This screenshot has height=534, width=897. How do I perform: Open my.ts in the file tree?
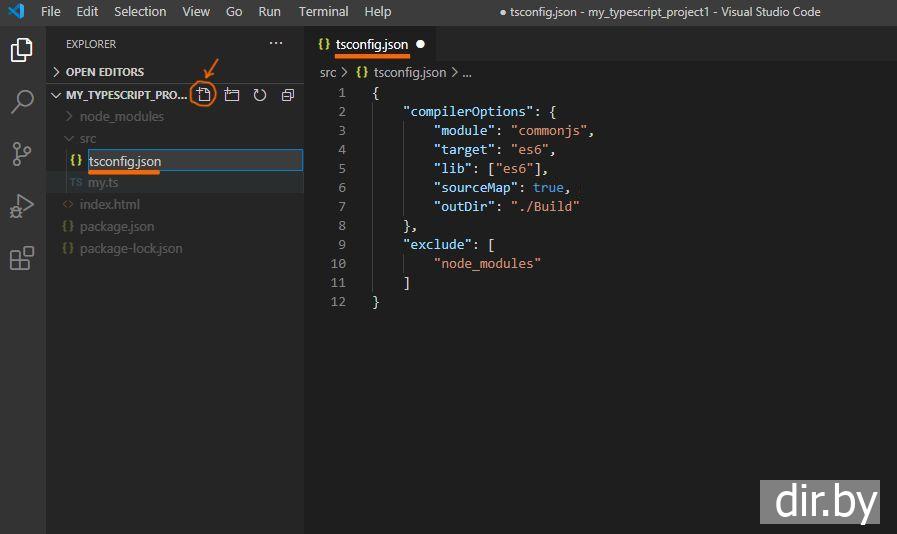point(103,182)
